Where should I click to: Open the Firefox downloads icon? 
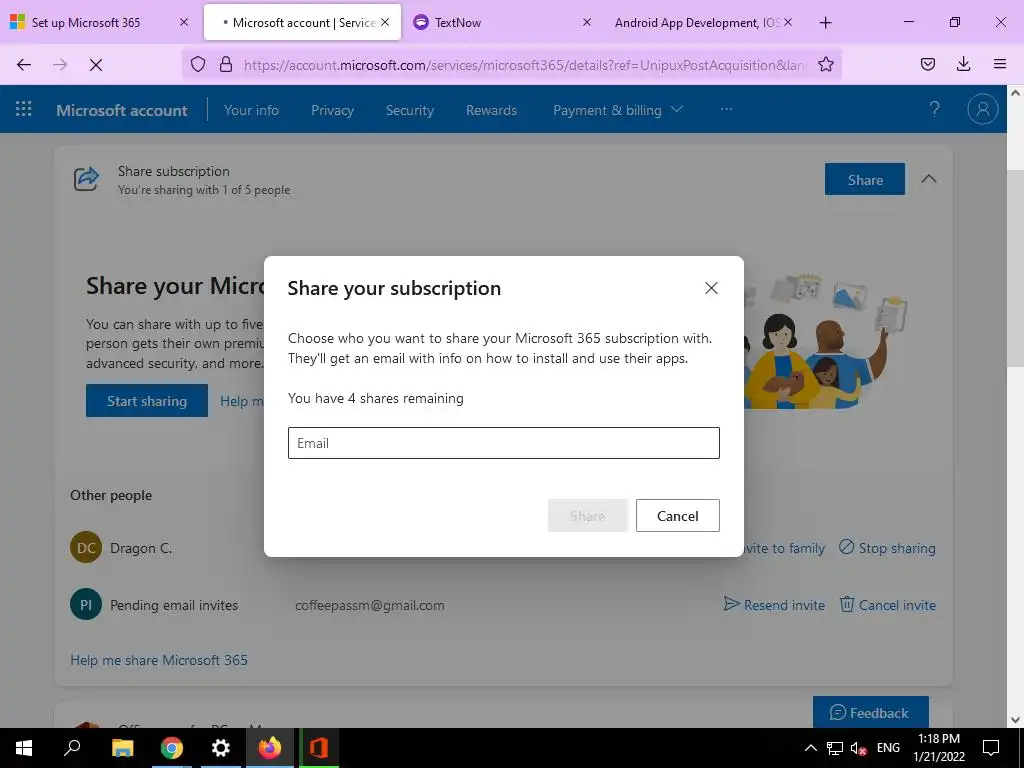[x=963, y=64]
